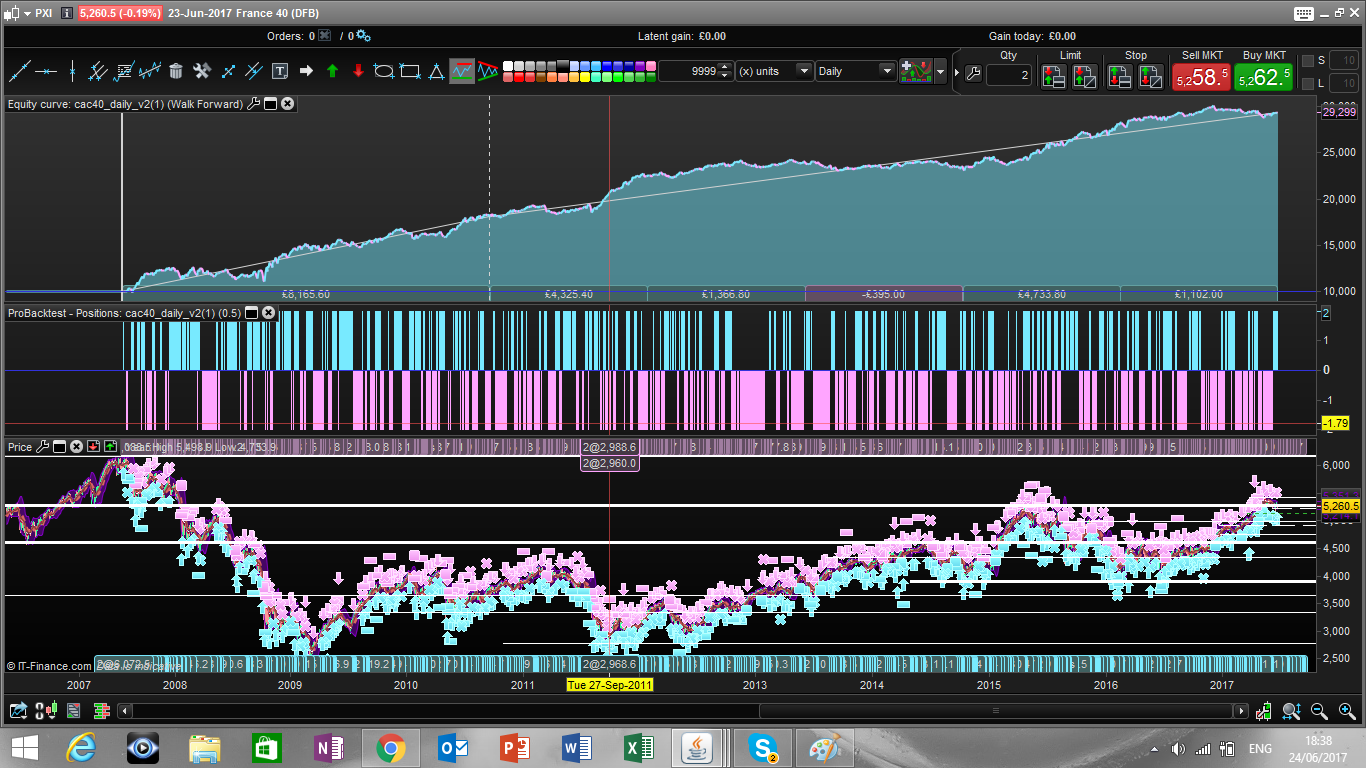1366x768 pixels.
Task: Select the trash can delete-objects tool
Action: pyautogui.click(x=176, y=71)
